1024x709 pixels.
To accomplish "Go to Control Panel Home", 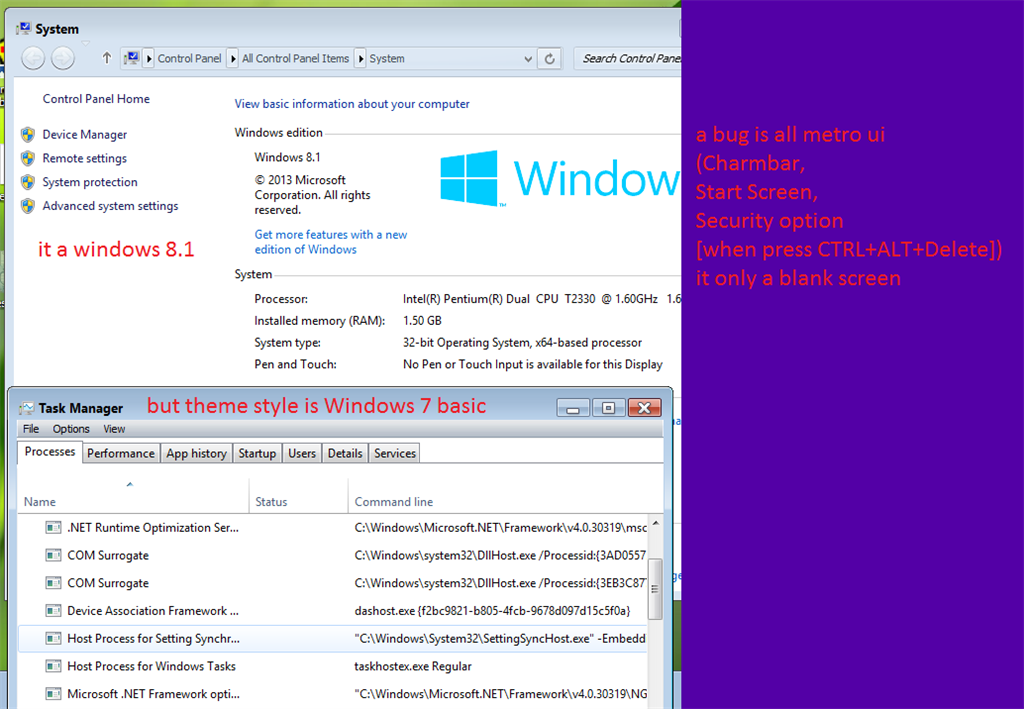I will pos(95,99).
